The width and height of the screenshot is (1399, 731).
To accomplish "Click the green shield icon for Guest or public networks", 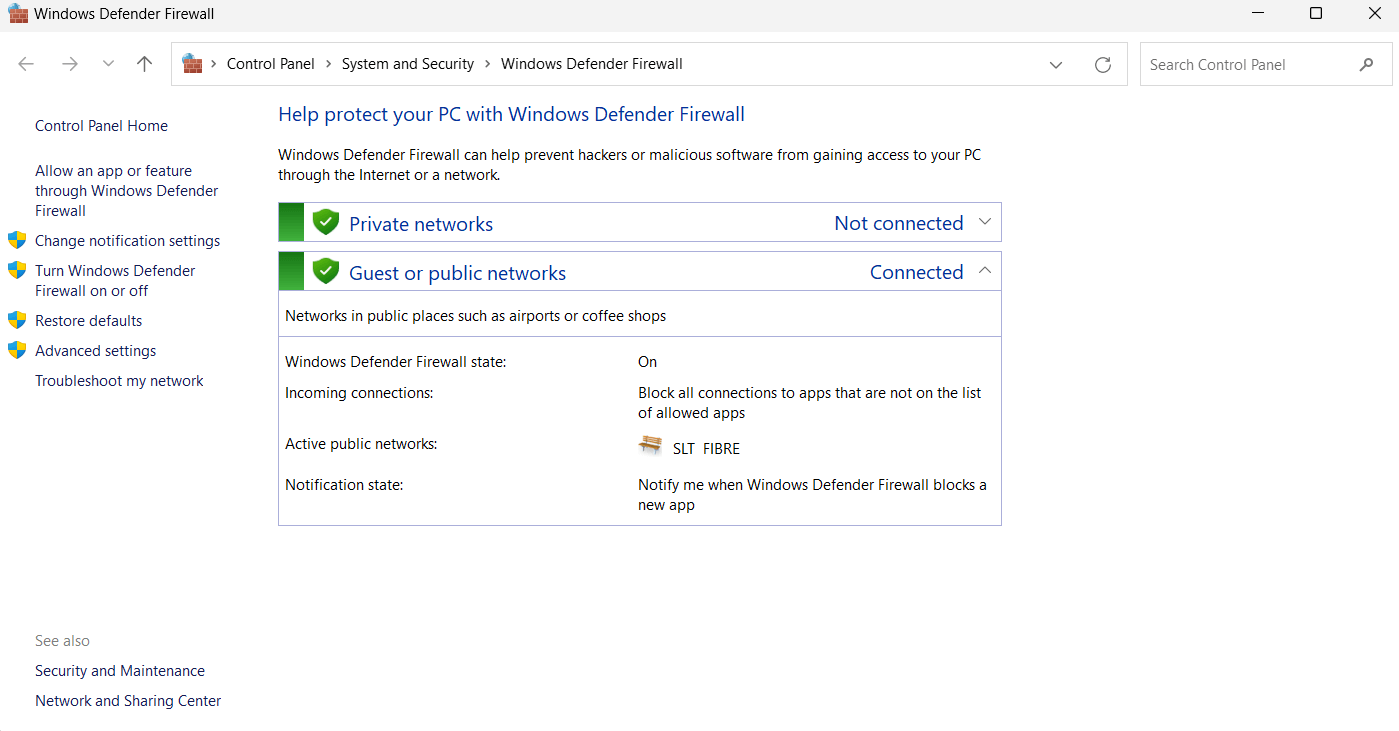I will 326,270.
